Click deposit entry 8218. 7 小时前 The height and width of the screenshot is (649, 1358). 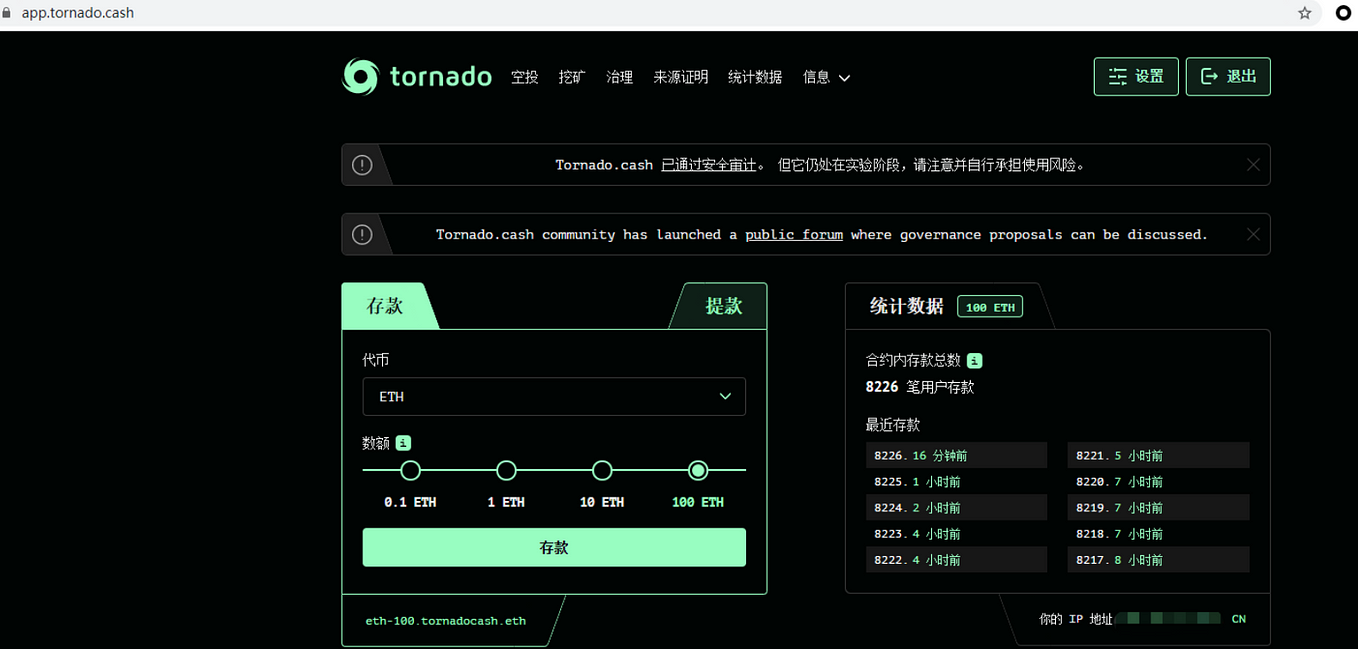[x=1158, y=534]
